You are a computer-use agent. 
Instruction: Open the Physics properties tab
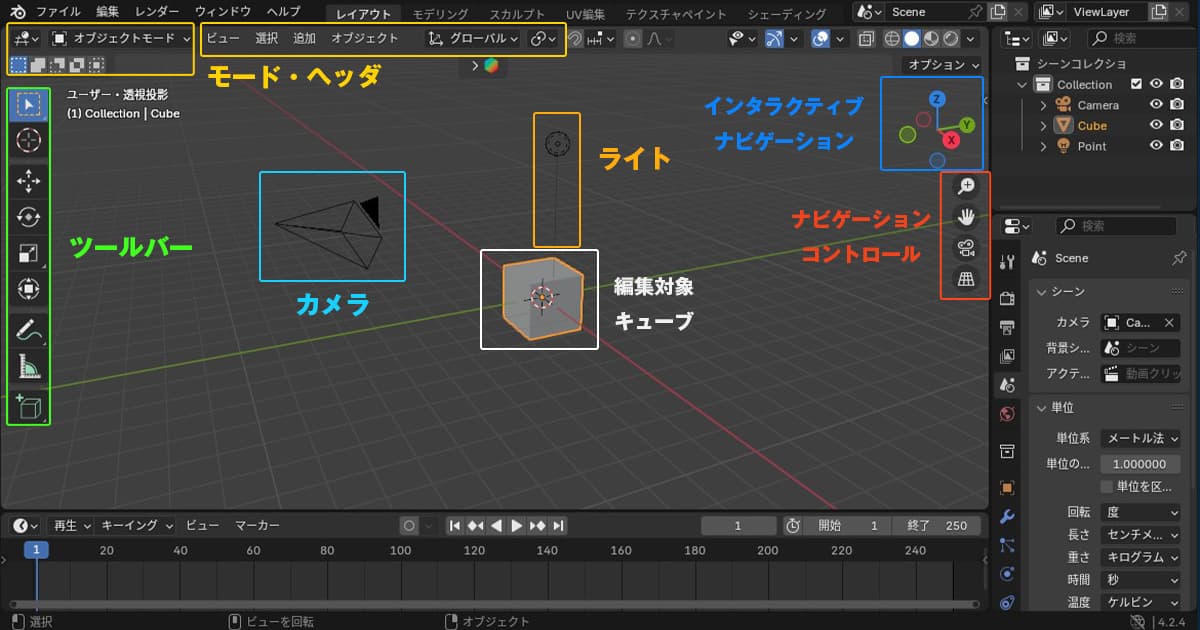pos(1007,574)
